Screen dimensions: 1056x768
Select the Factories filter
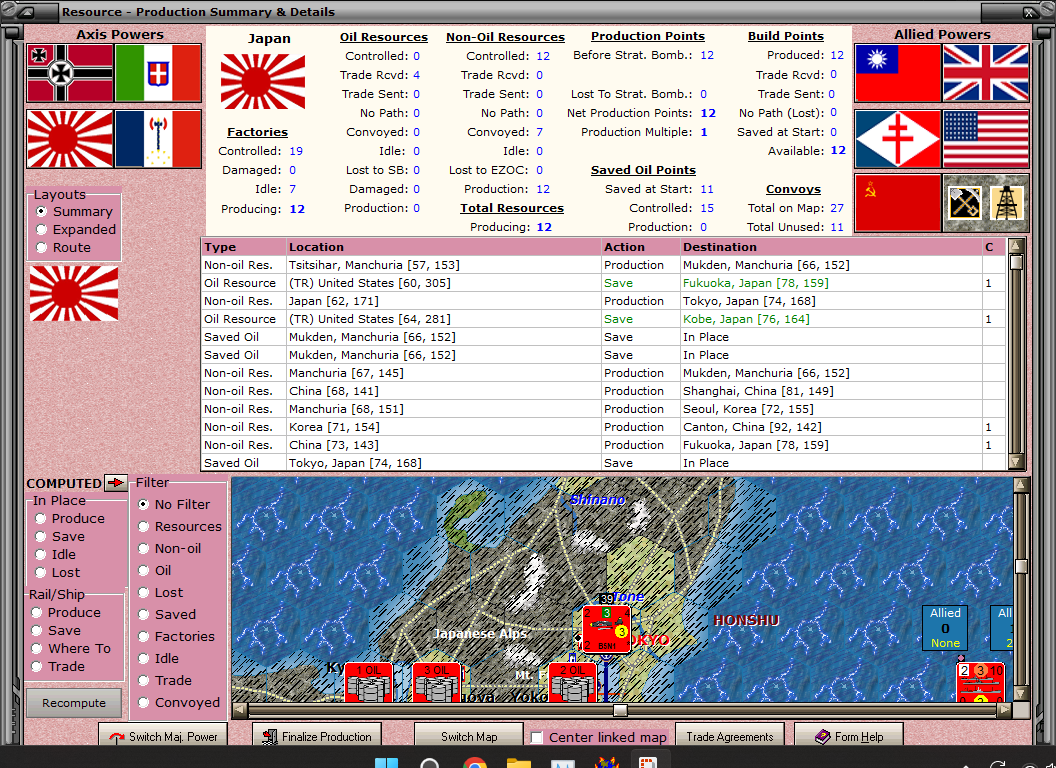pos(143,637)
